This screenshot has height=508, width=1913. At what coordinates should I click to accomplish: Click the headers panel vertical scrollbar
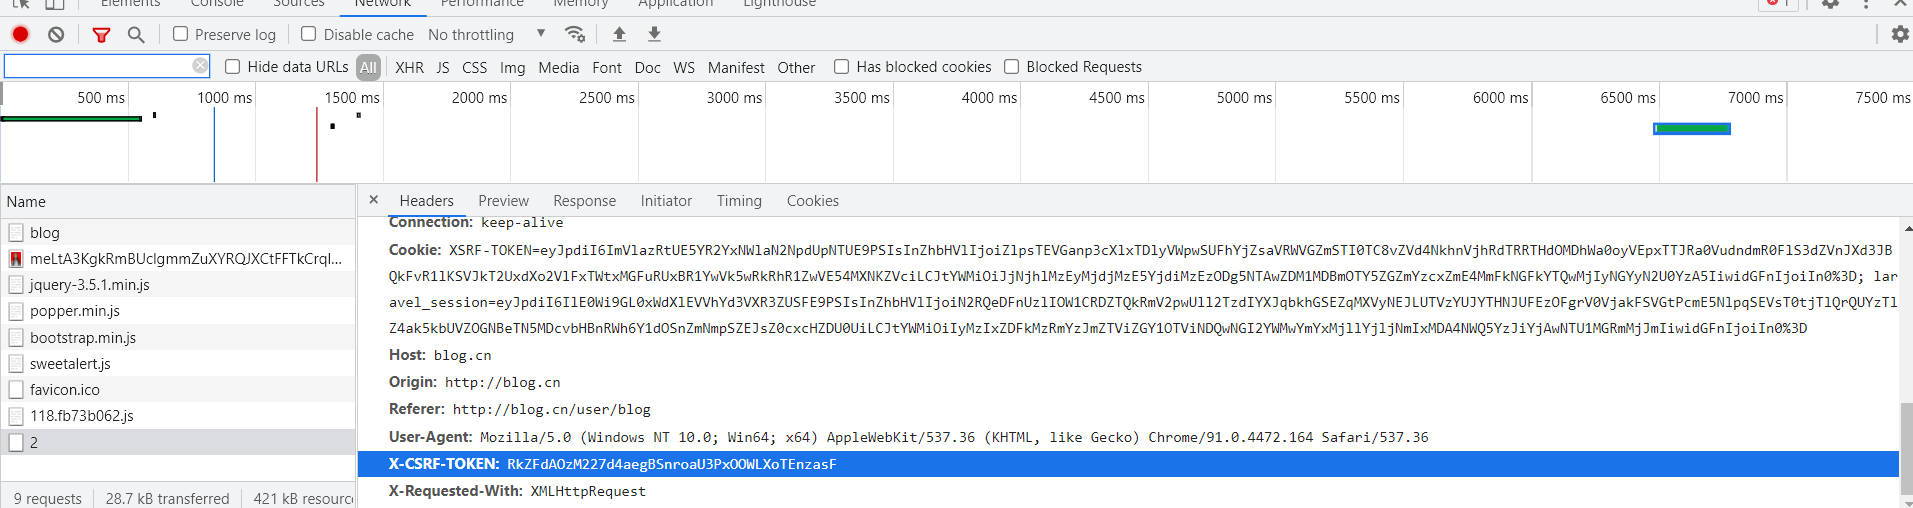tap(1906, 451)
